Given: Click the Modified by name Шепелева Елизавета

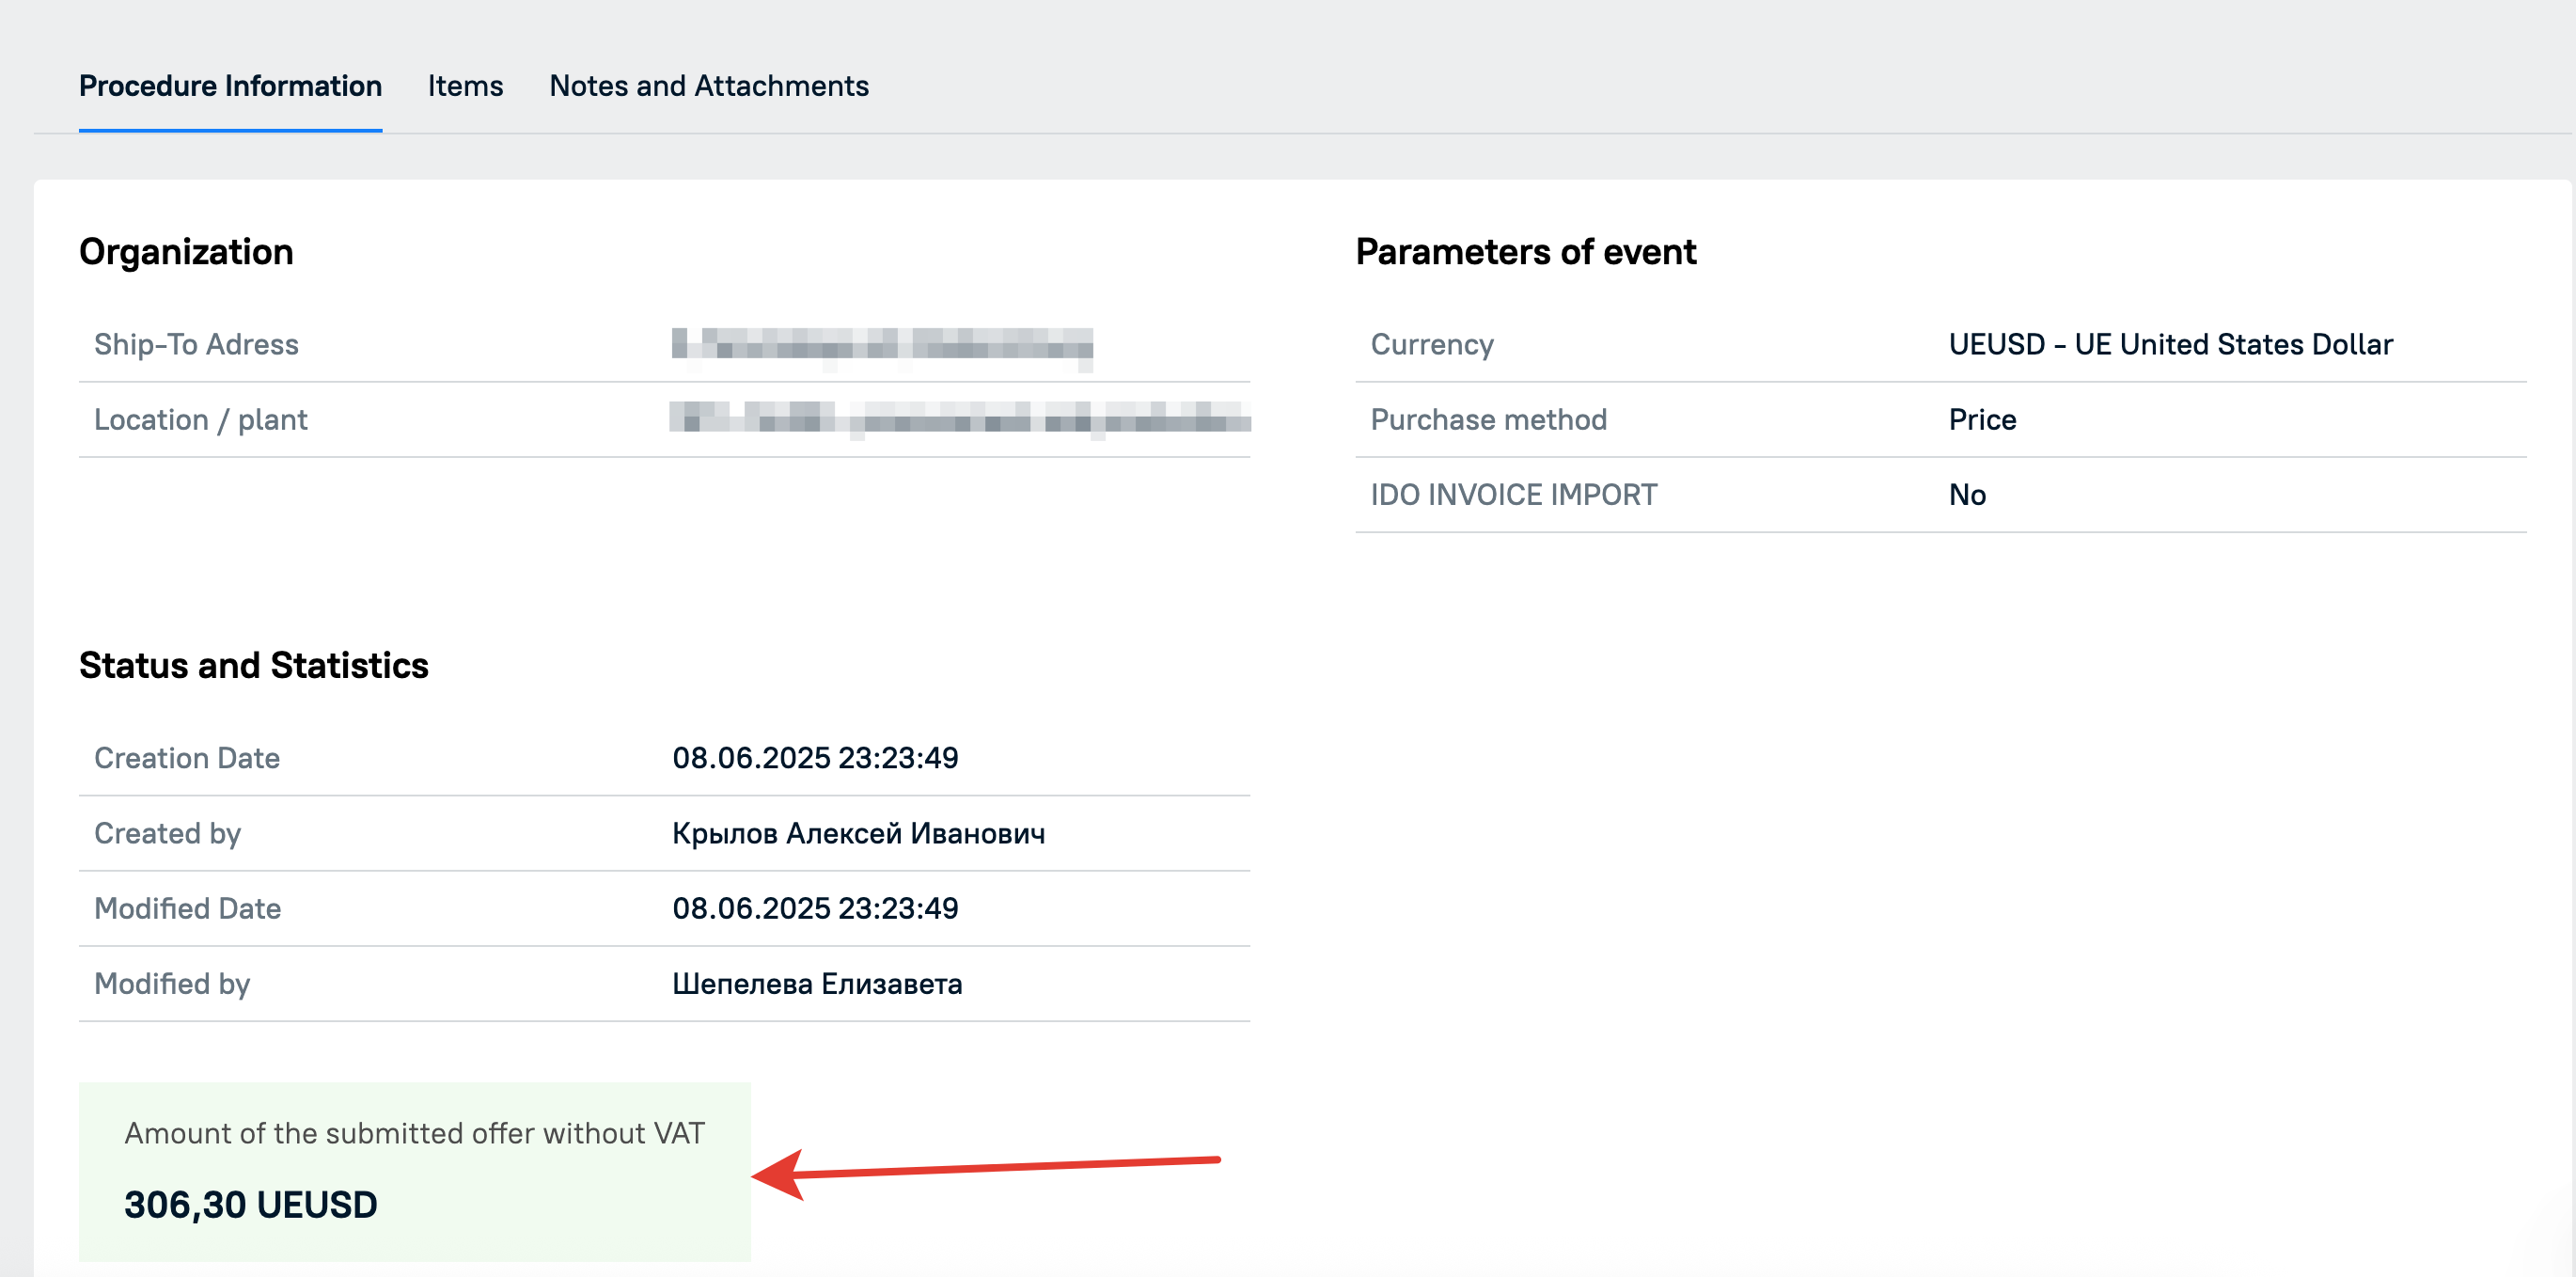Looking at the screenshot, I should click(817, 983).
